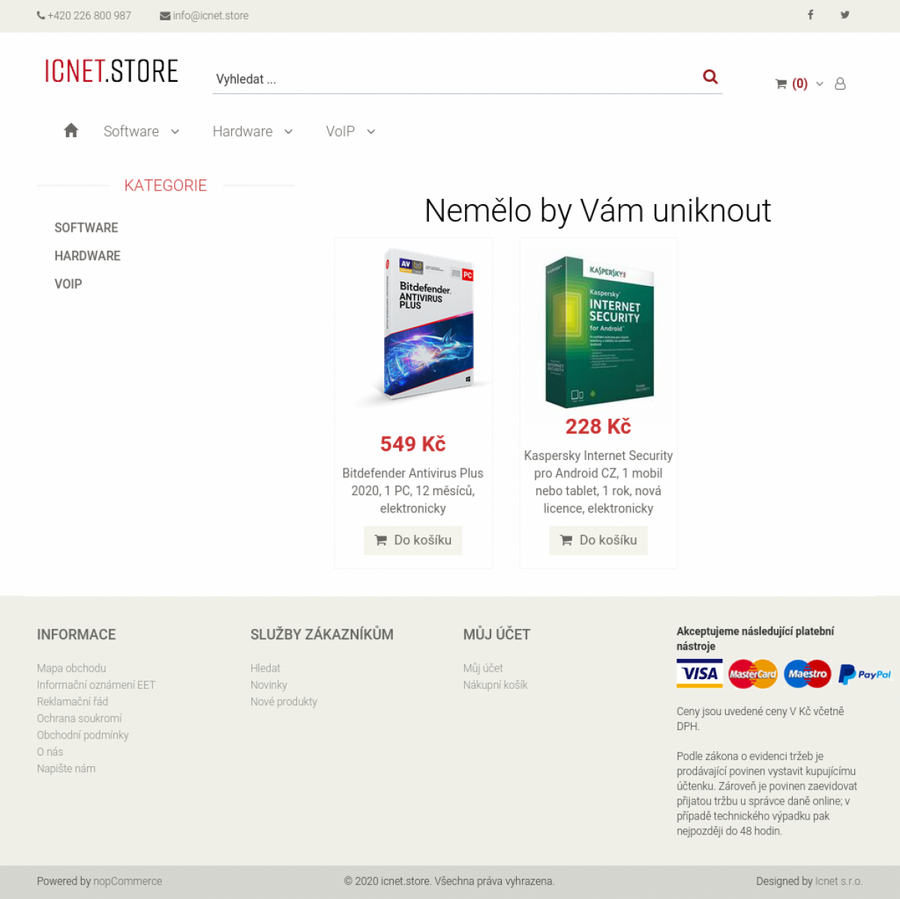900x899 pixels.
Task: Open the cart dropdown chevron
Action: point(820,84)
